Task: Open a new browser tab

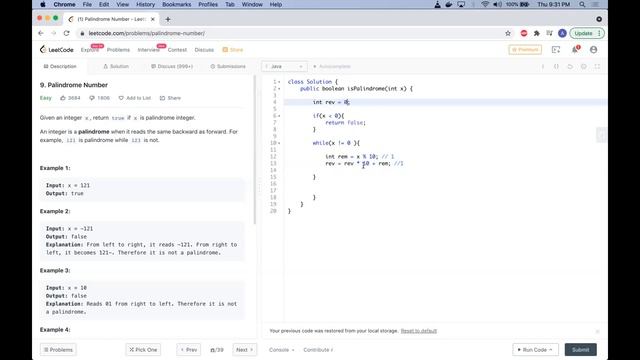Action: (168, 19)
